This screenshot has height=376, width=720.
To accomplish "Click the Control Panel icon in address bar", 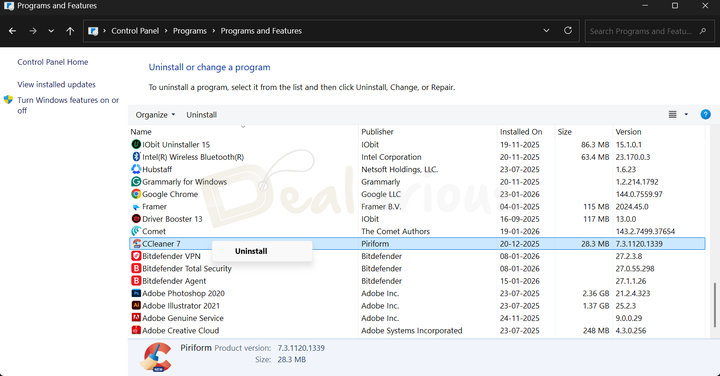I will tap(93, 31).
